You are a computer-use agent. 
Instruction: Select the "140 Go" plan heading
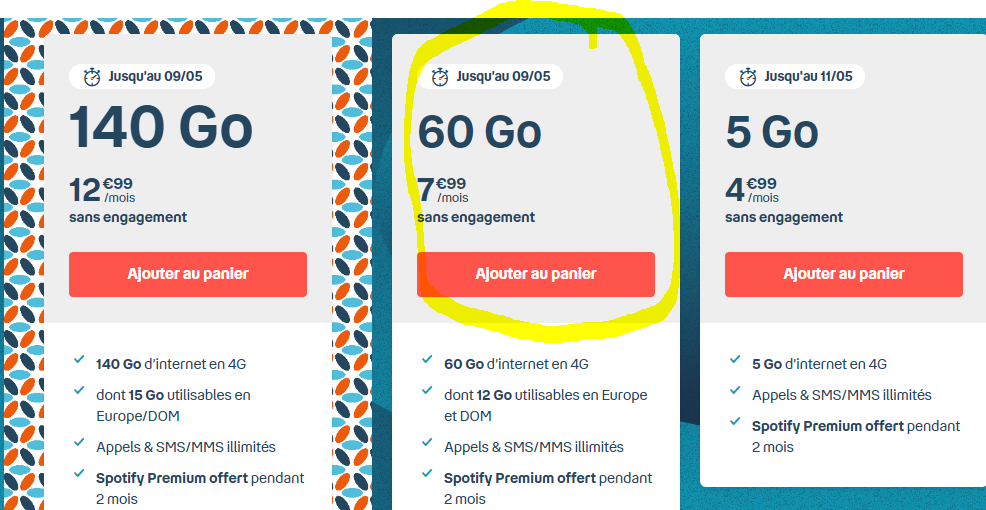coord(161,128)
